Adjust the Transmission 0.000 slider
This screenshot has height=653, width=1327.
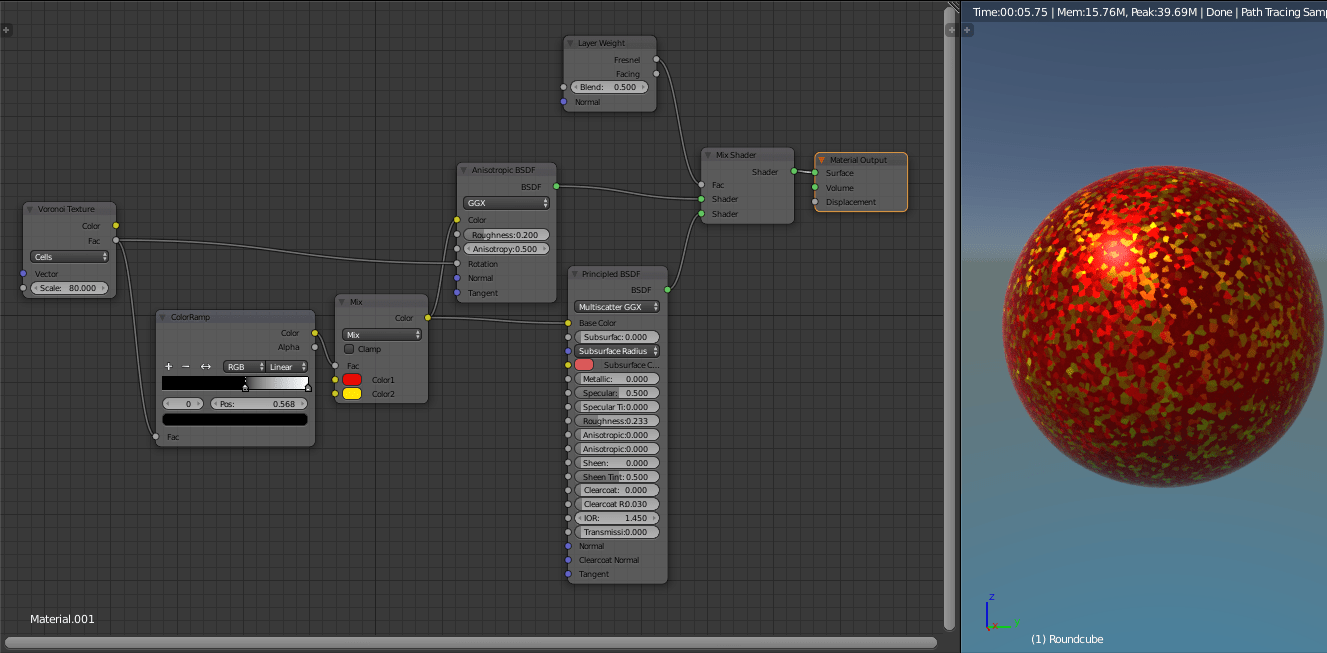coord(617,532)
